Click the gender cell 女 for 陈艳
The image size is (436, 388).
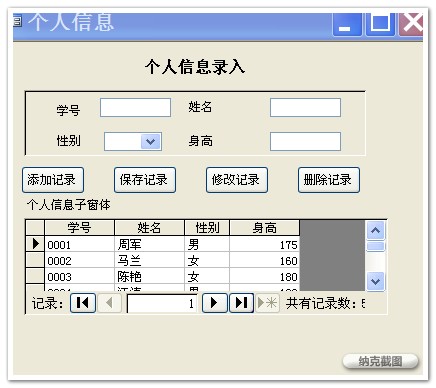point(207,276)
